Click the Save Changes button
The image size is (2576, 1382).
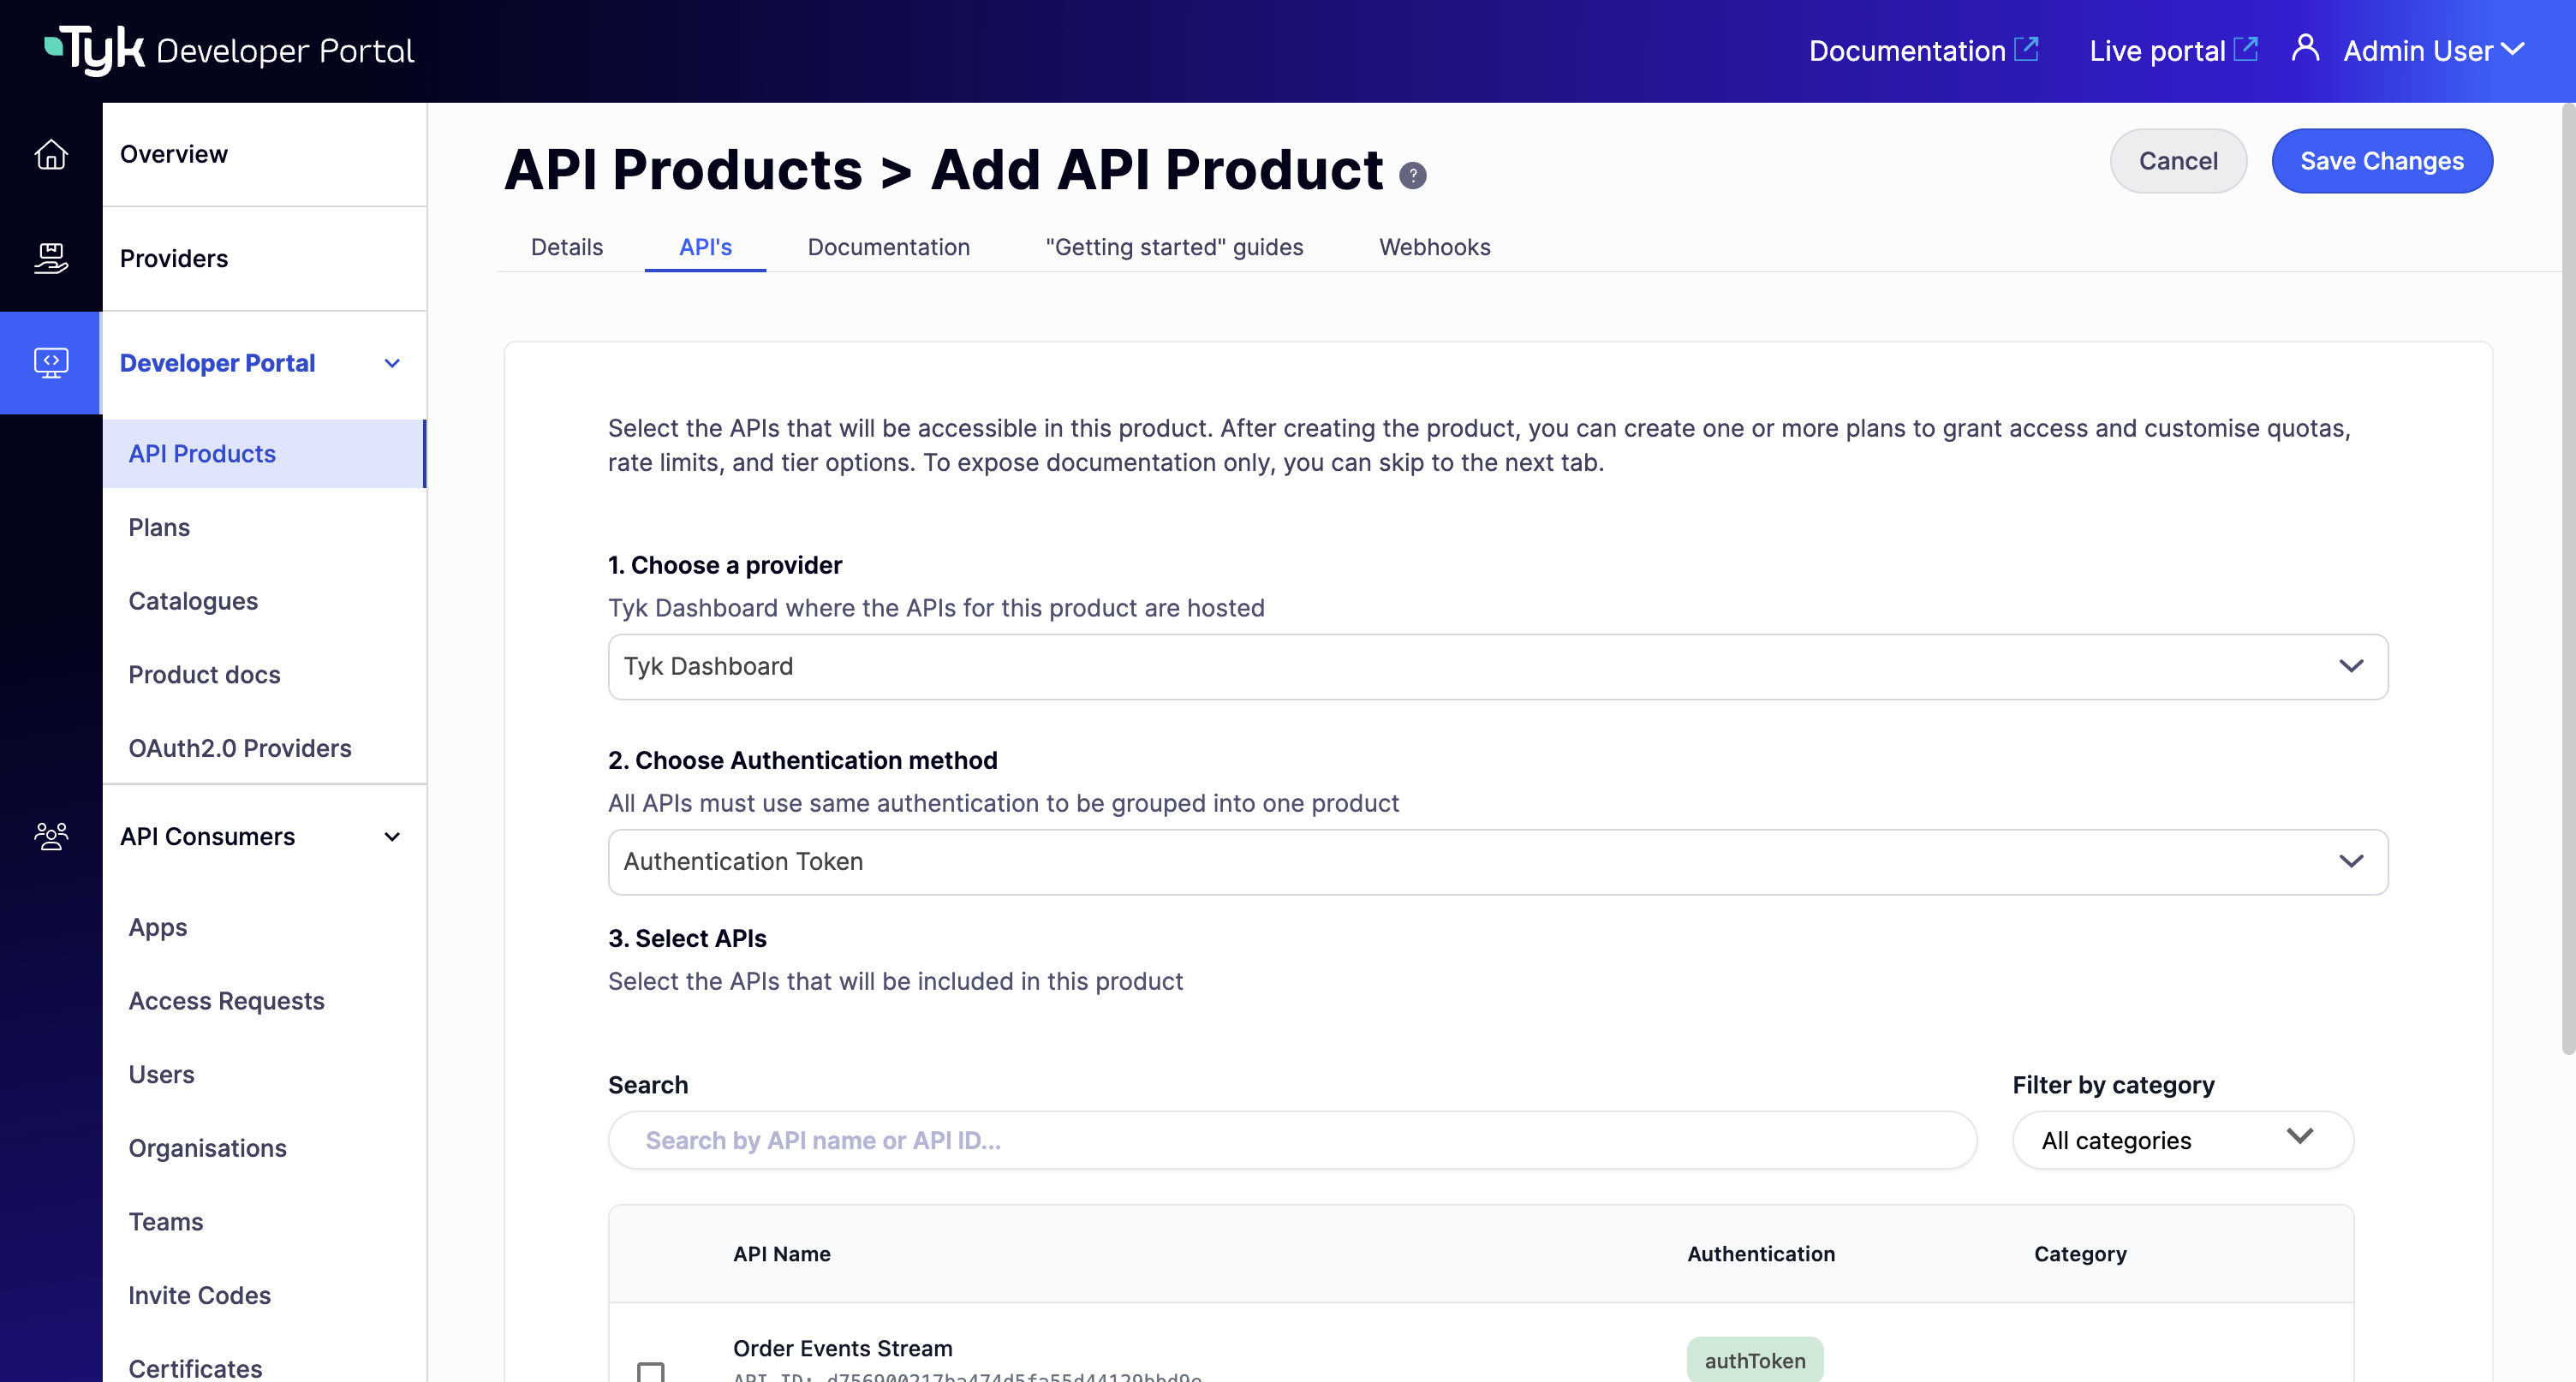[2382, 161]
